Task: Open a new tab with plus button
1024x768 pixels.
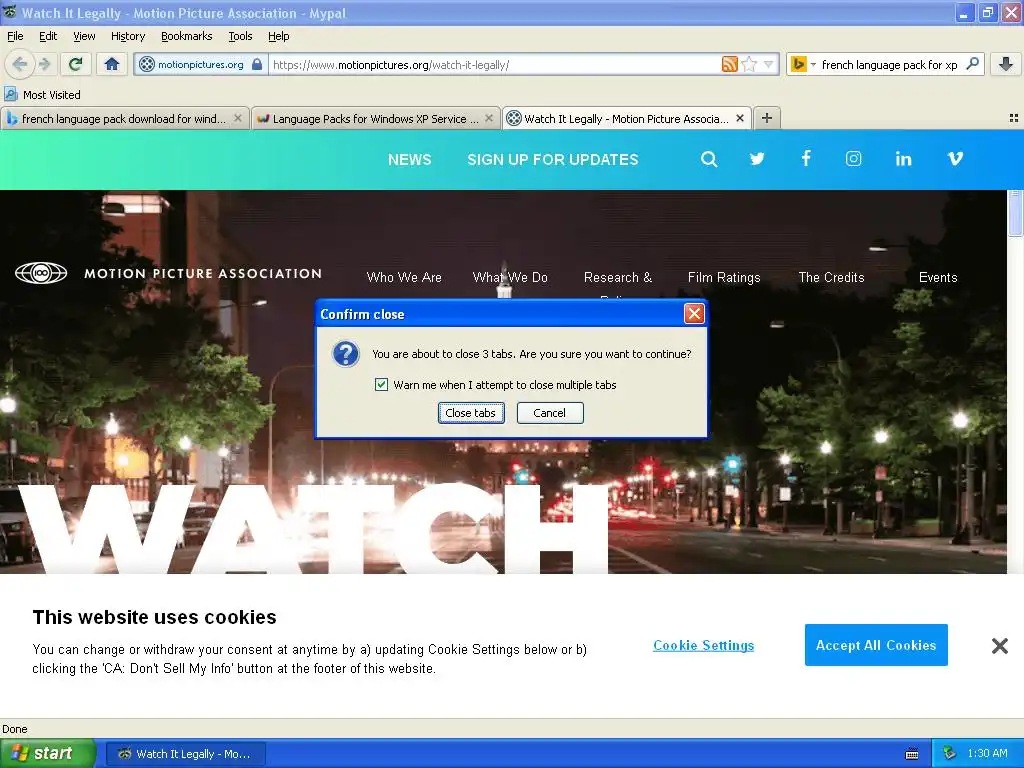Action: 767,118
